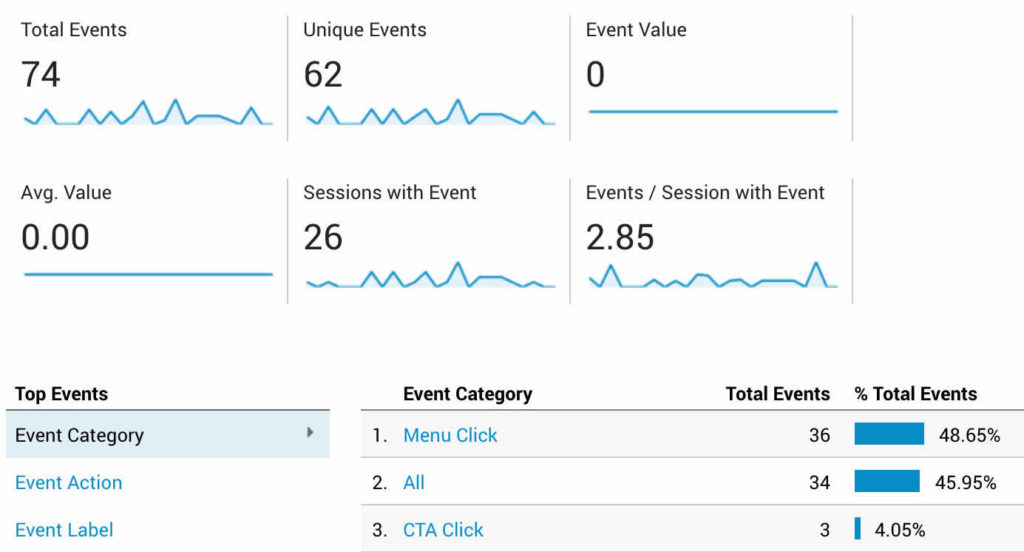This screenshot has width=1024, height=552.
Task: Open the CTA Click category link
Action: [443, 530]
